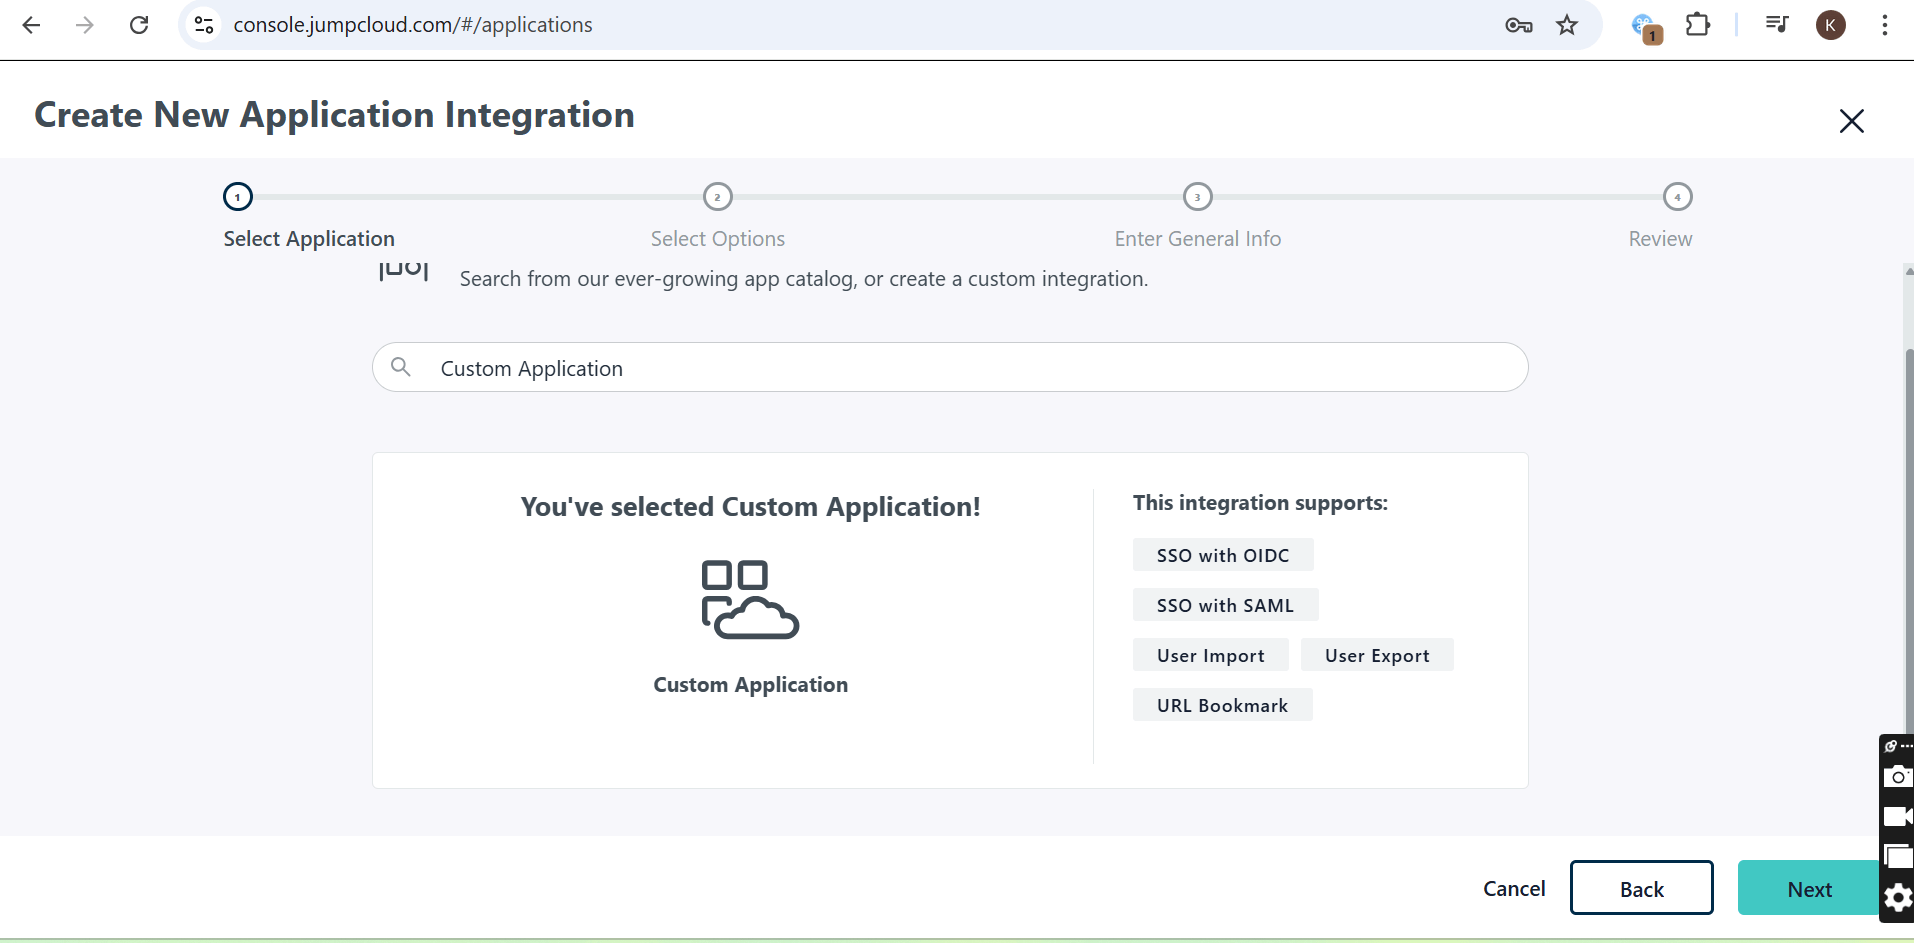Viewport: 1914px width, 943px height.
Task: Take a screenshot with the camera icon
Action: [x=1897, y=777]
